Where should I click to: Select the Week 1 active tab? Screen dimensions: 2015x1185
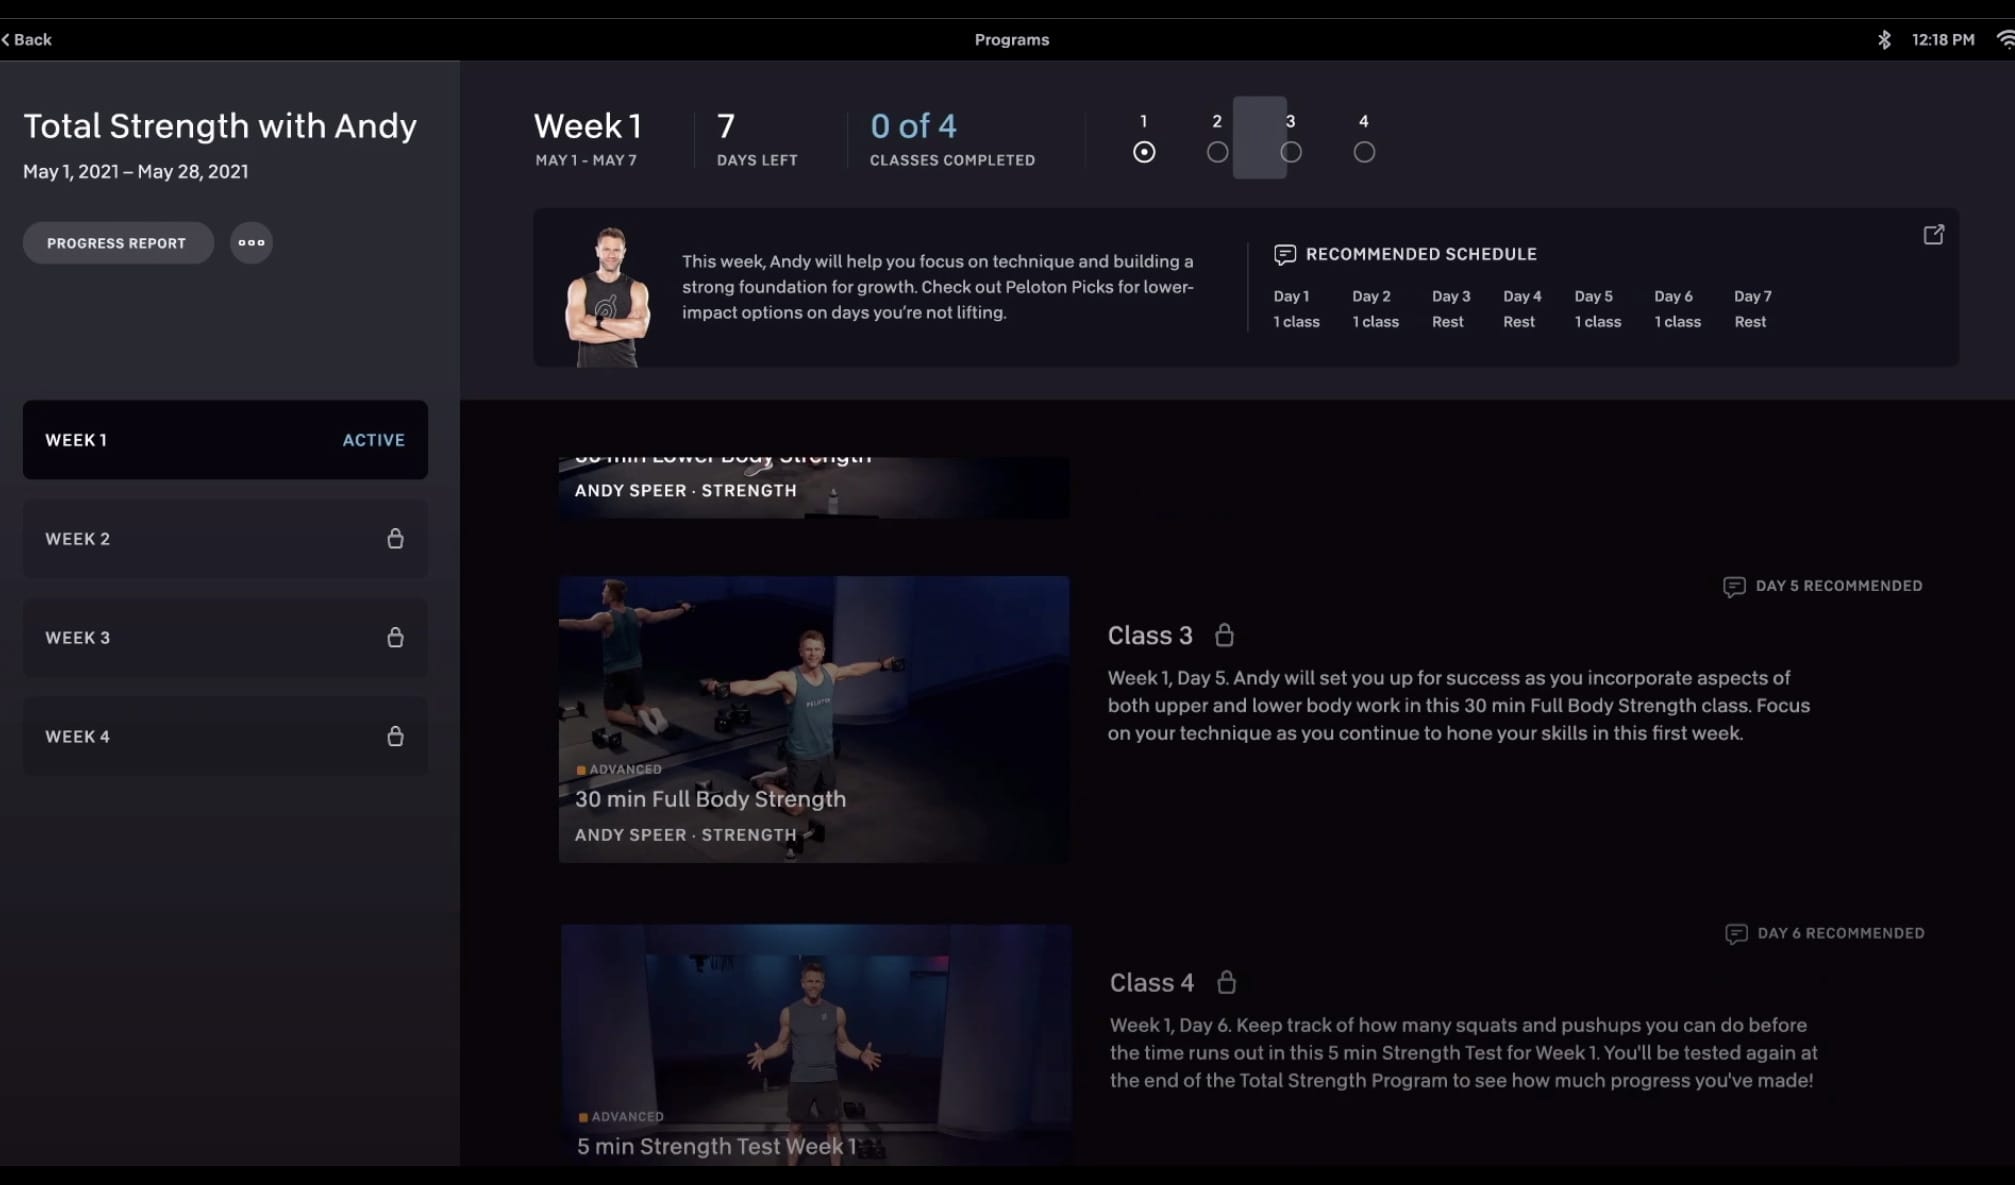[225, 440]
